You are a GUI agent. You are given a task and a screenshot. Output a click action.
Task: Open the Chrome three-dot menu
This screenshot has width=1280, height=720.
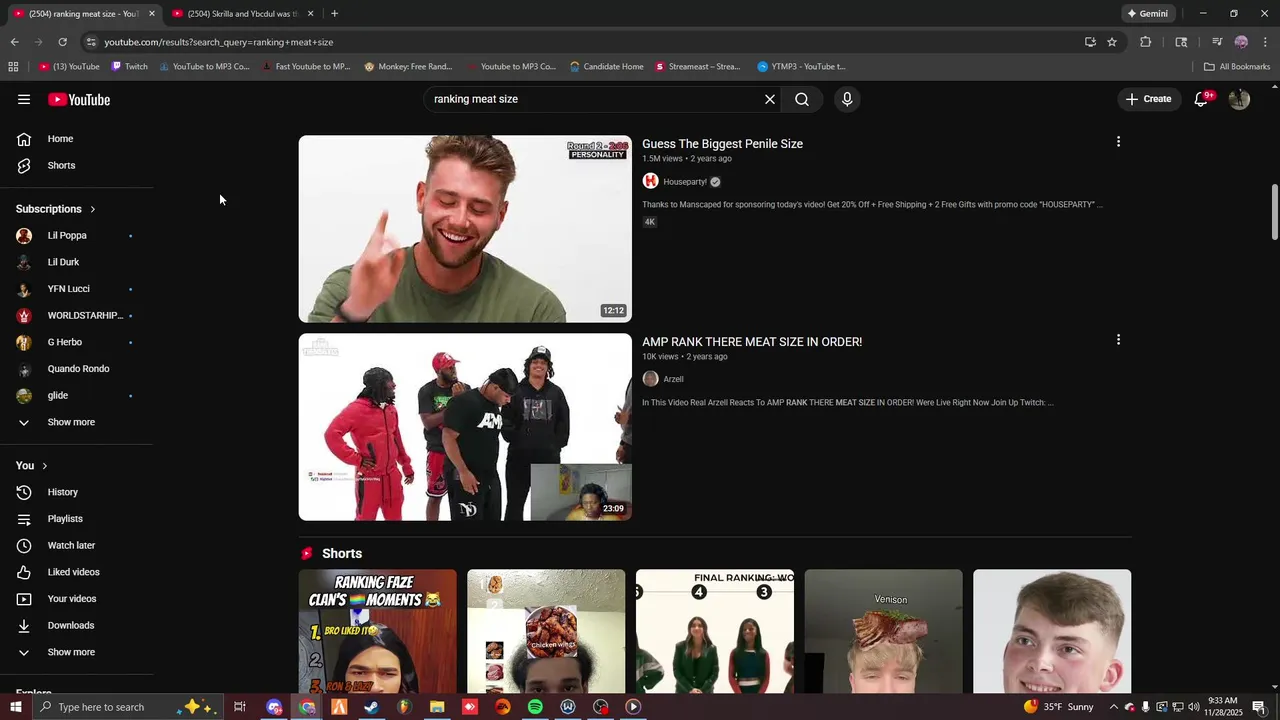coord(1265,42)
